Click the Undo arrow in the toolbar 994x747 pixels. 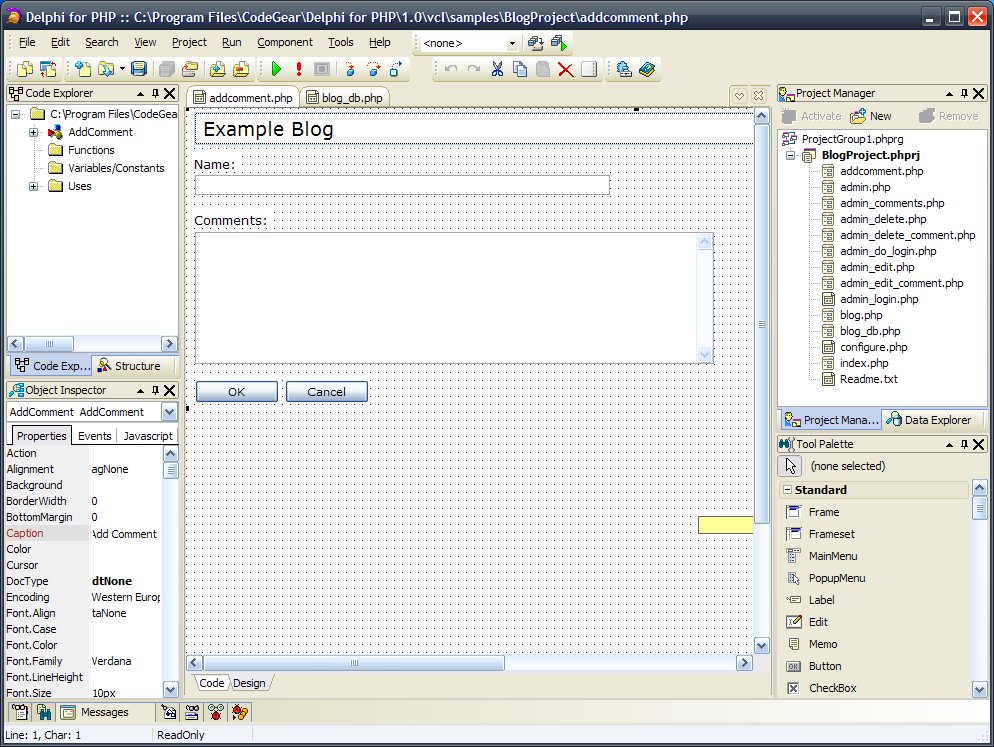[451, 69]
